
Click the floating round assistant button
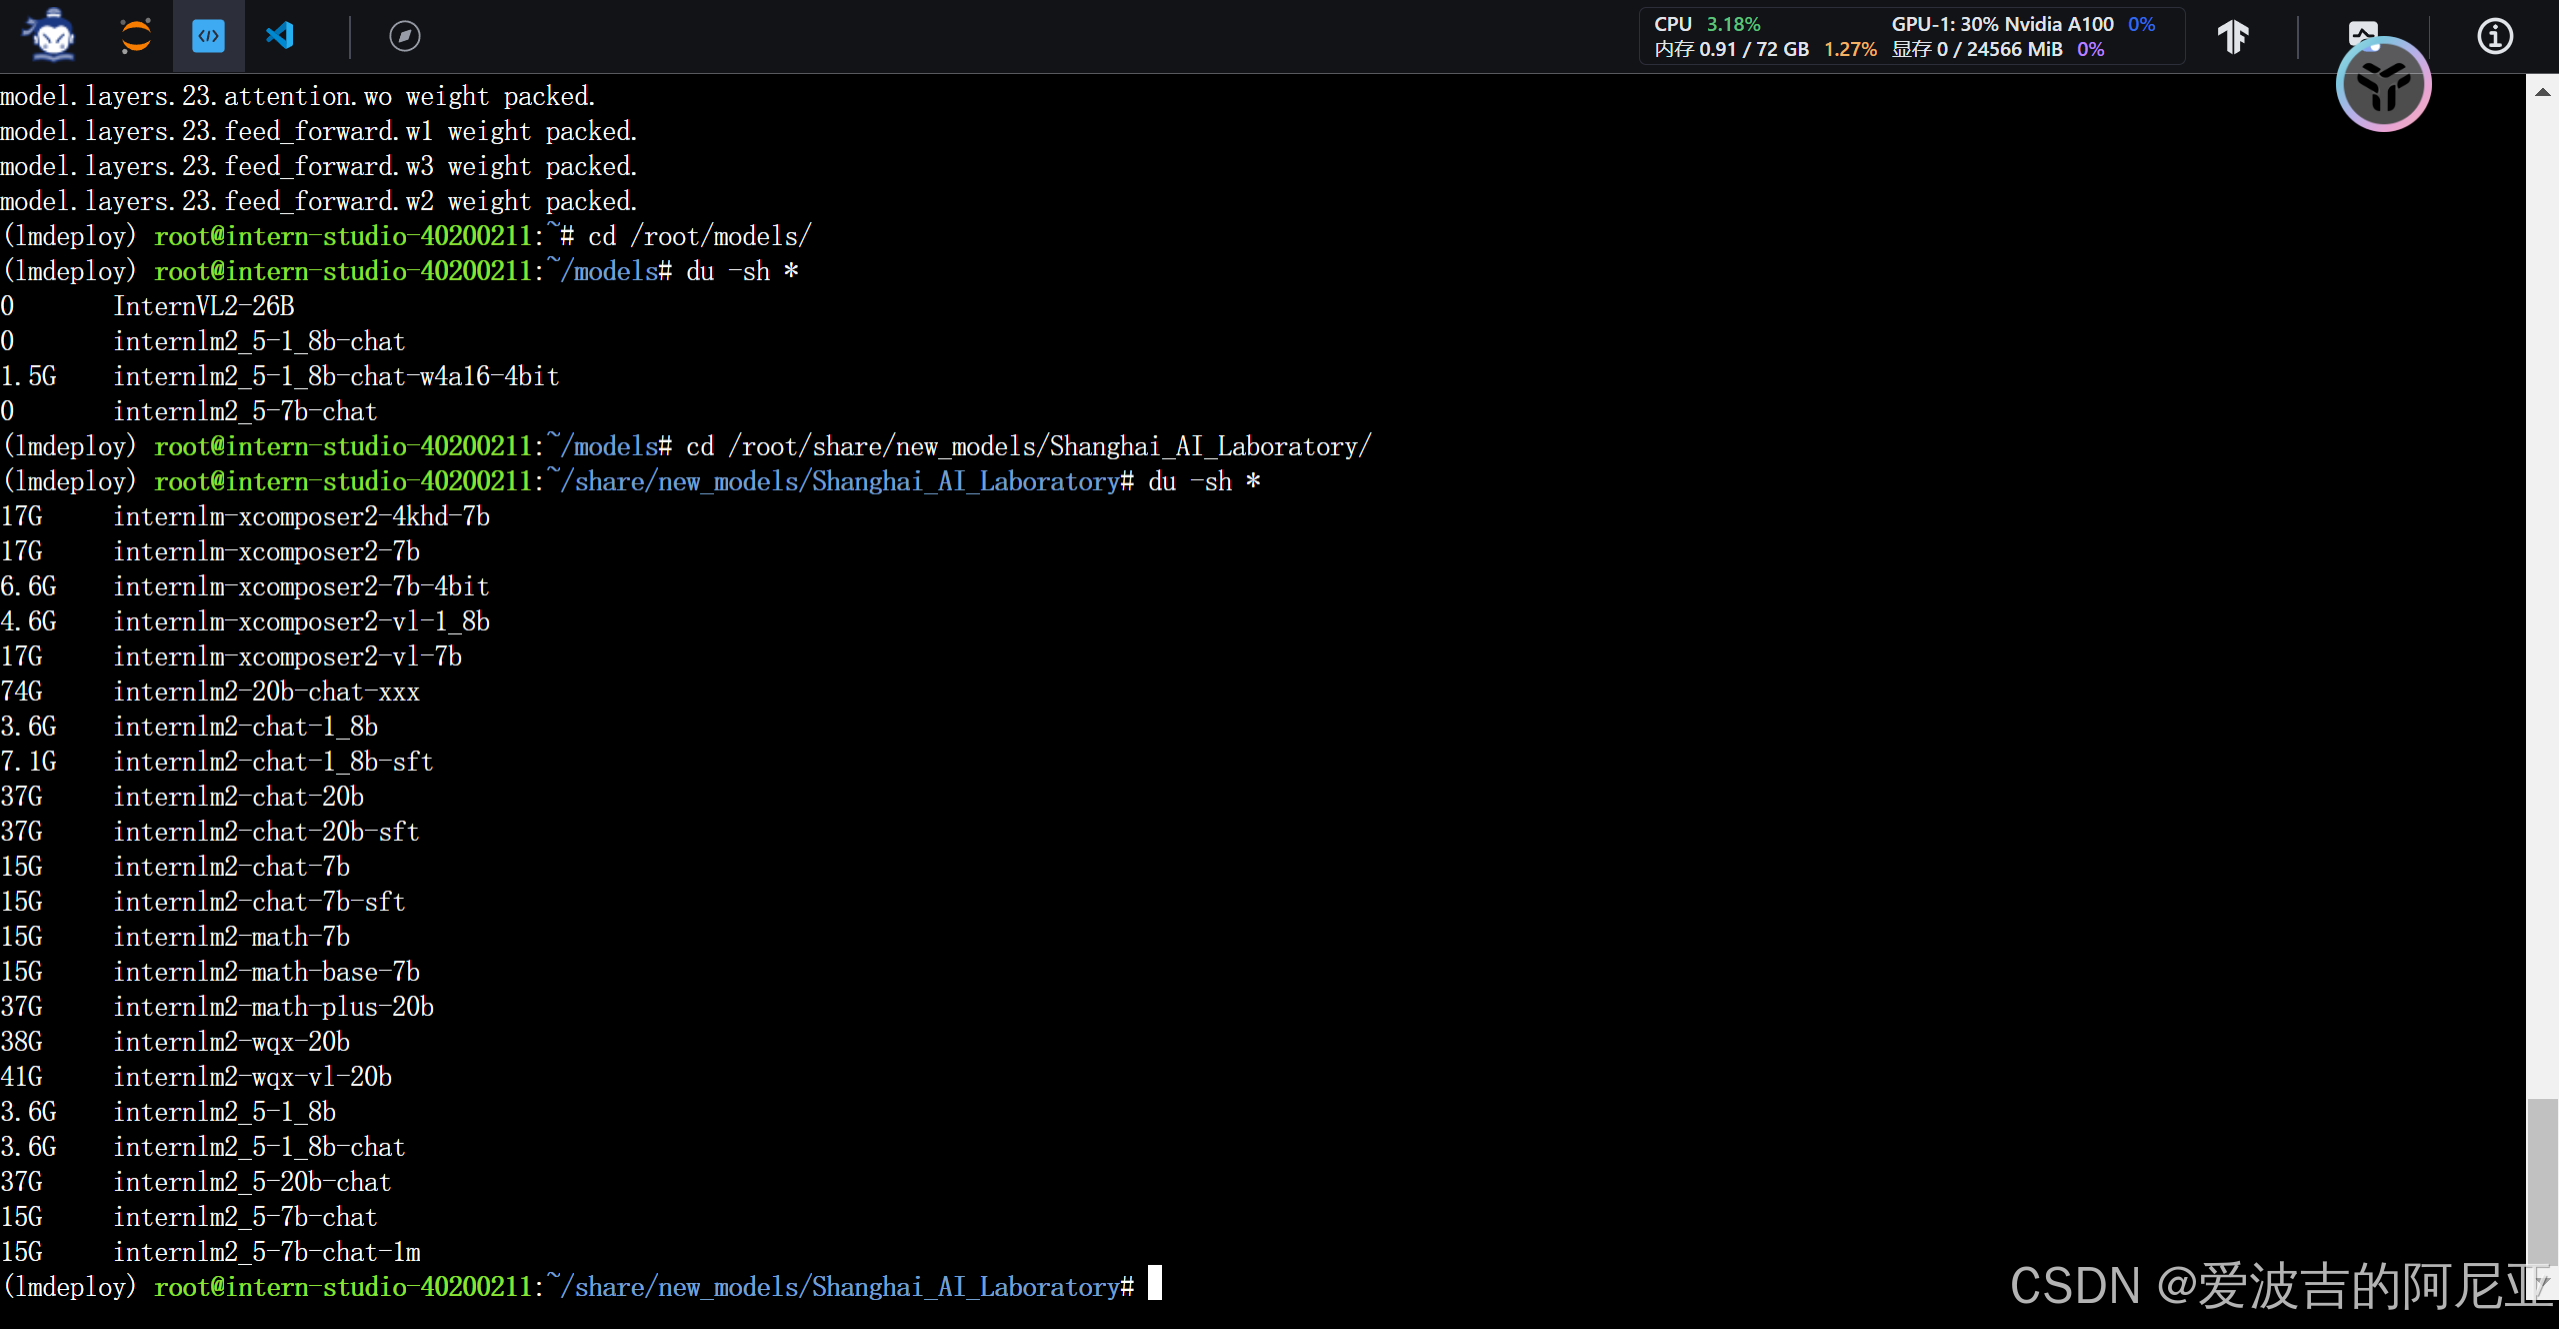[x=2383, y=85]
